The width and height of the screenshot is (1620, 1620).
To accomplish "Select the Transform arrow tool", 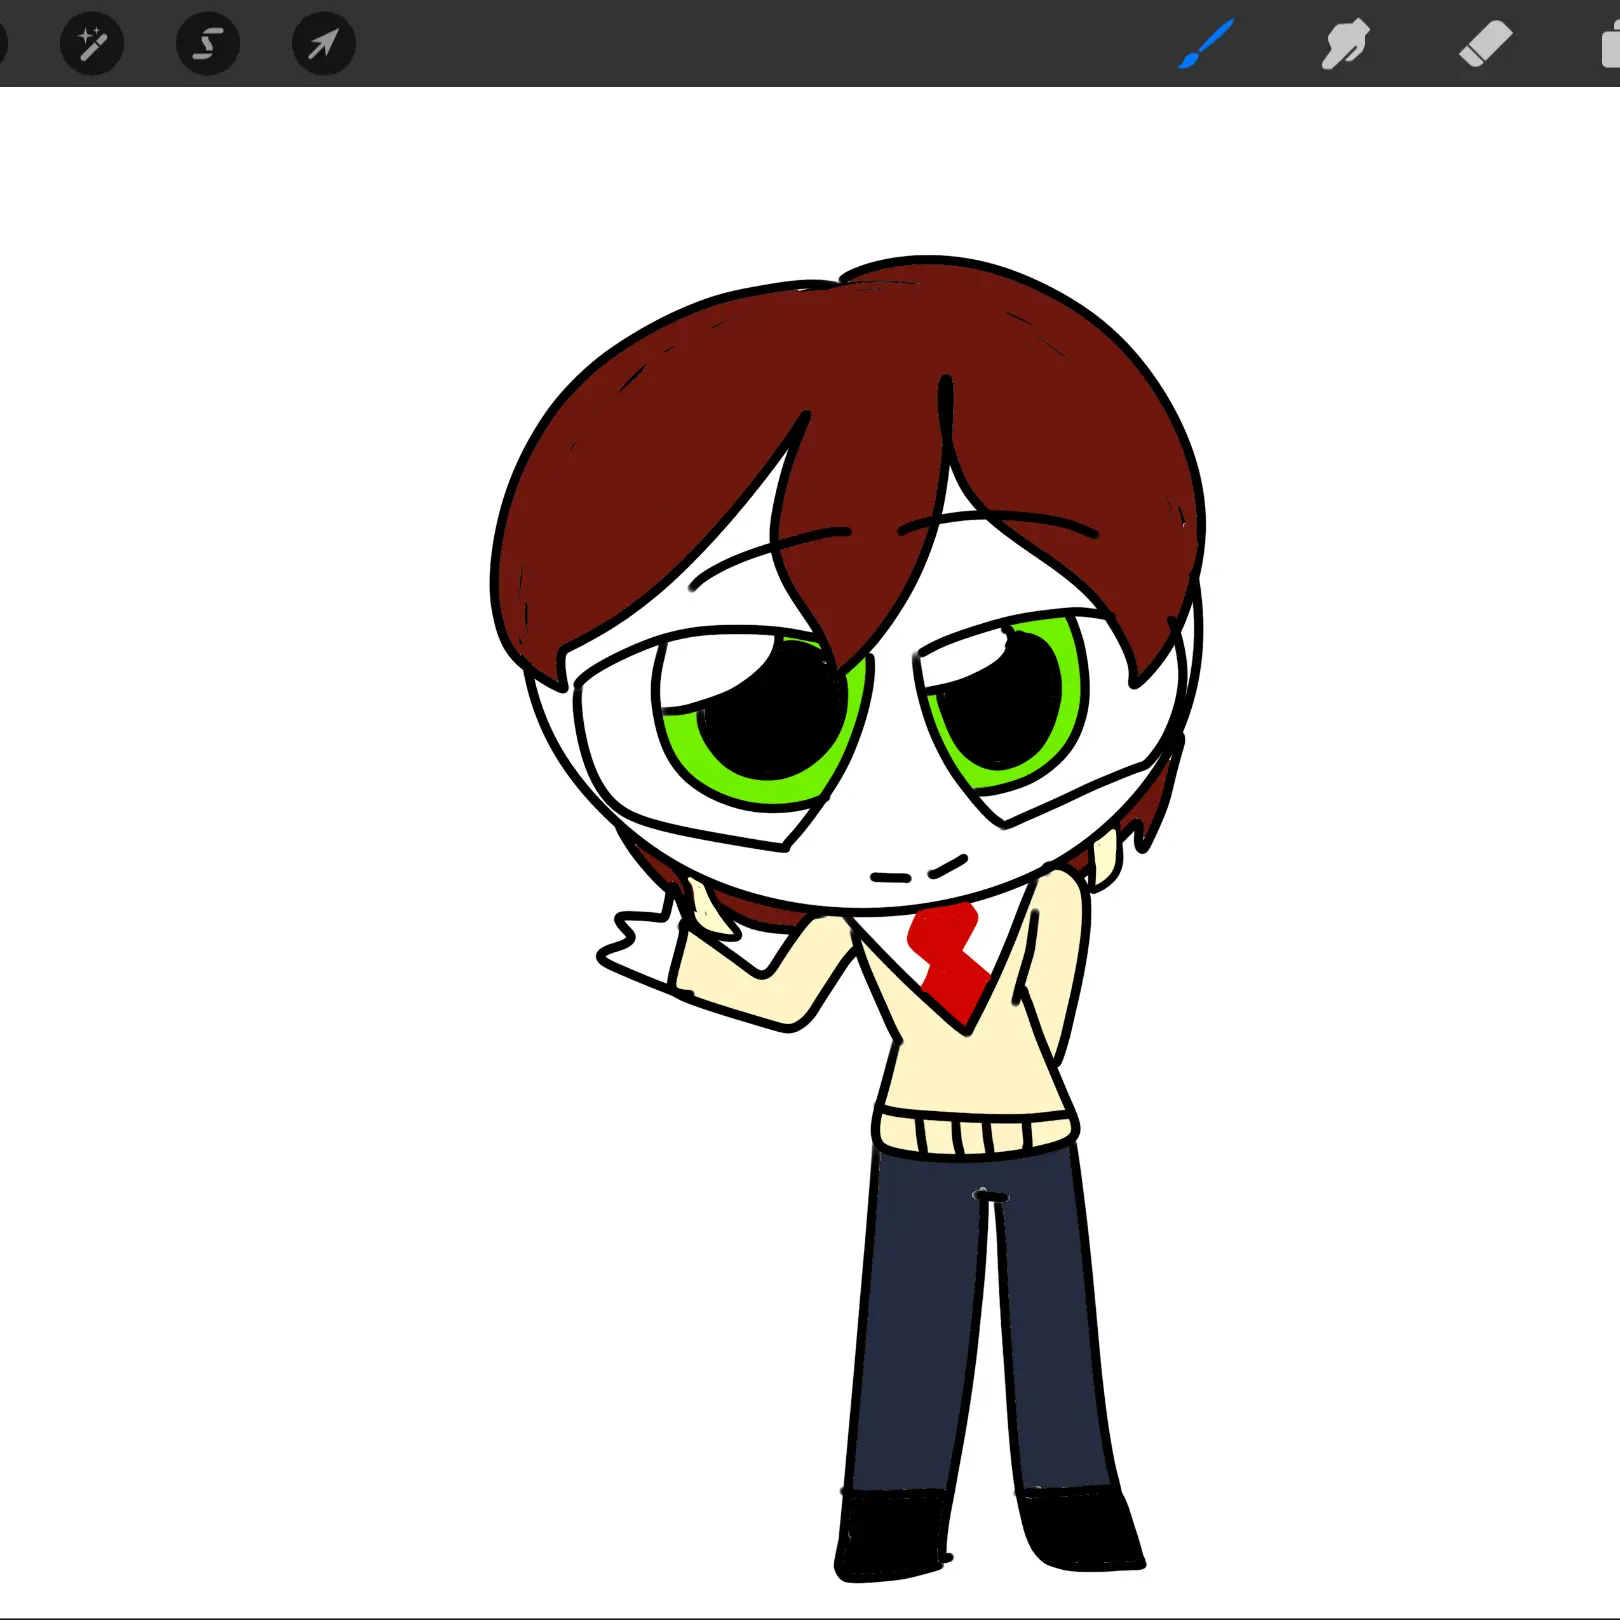I will point(323,44).
